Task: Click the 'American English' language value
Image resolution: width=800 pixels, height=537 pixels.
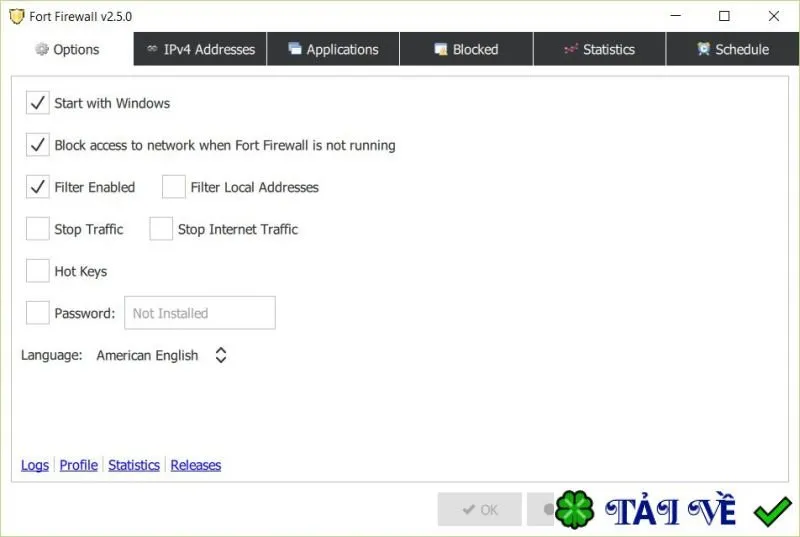Action: point(147,355)
